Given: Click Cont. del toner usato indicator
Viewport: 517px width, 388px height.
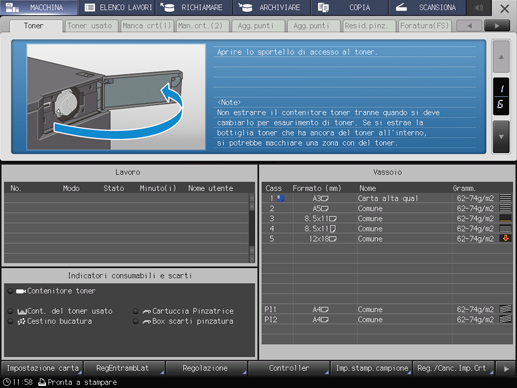Looking at the screenshot, I should click(10, 311).
